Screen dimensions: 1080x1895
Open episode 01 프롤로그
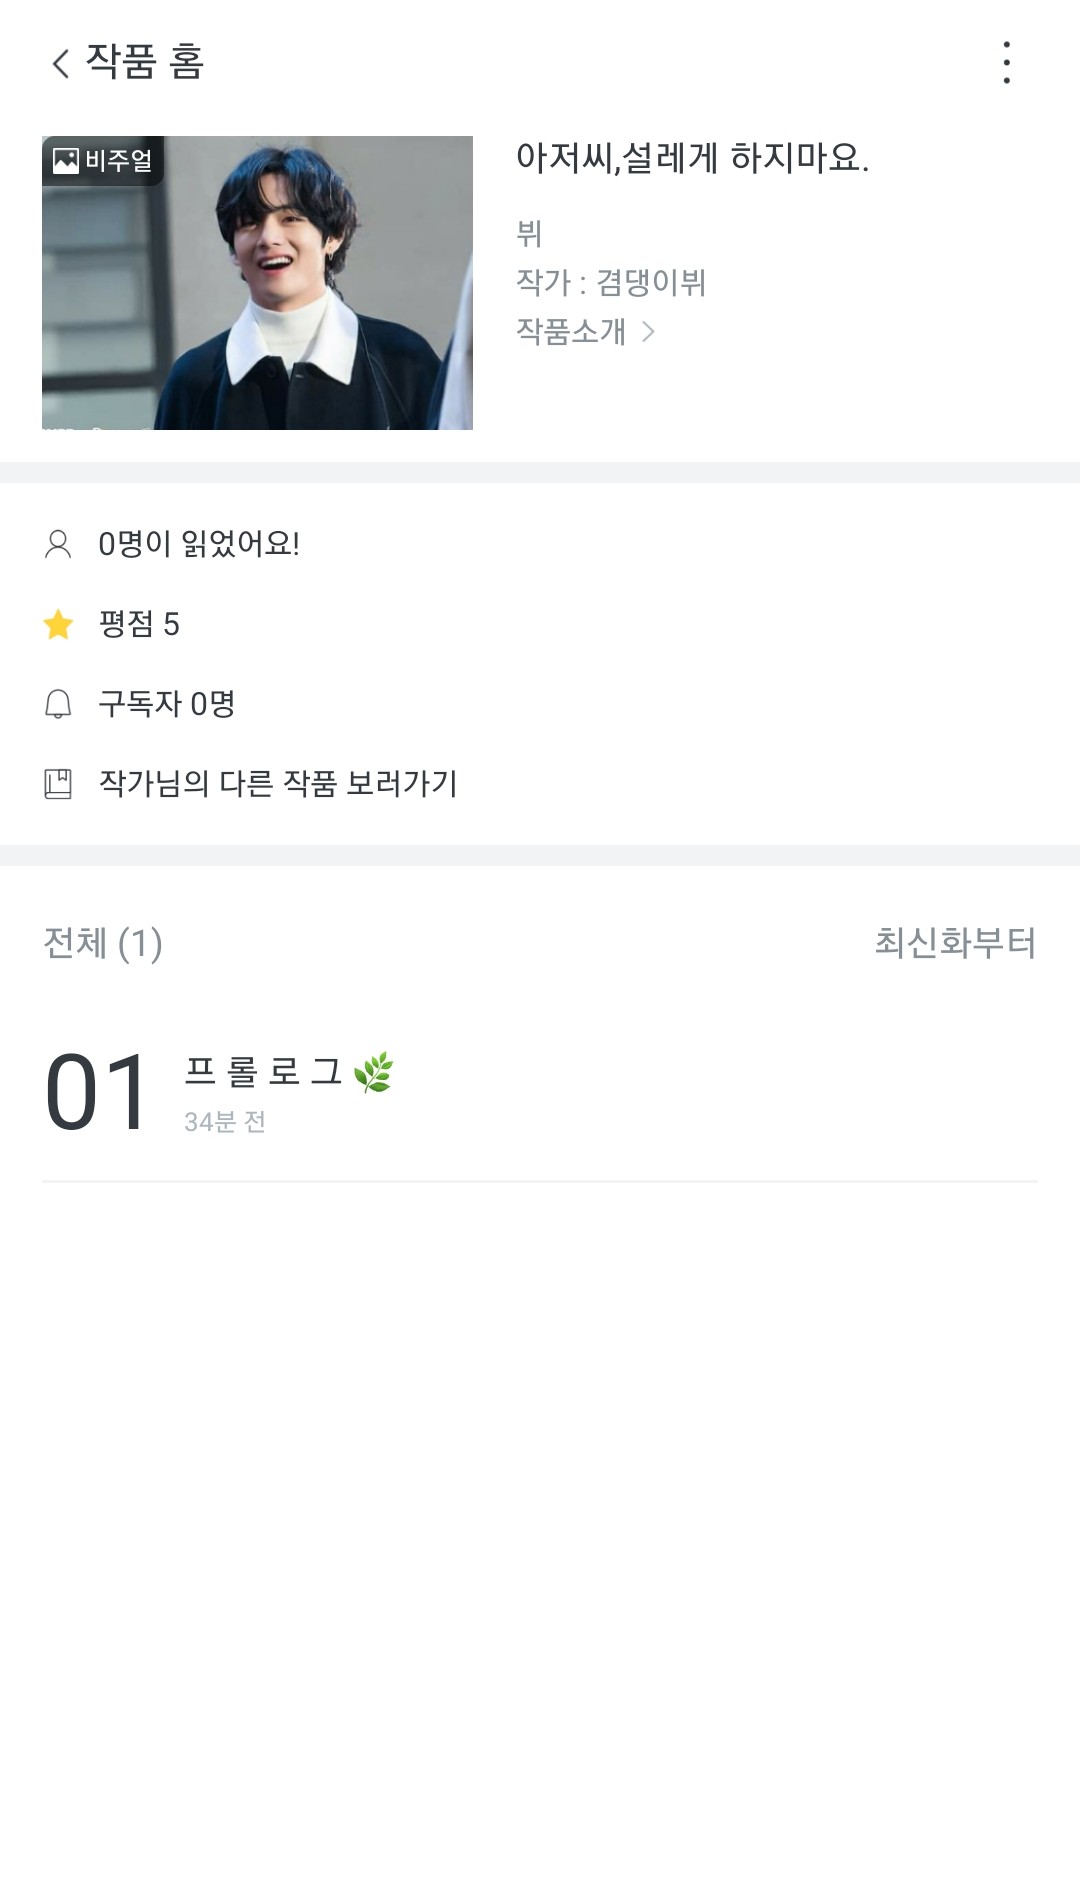(264, 1090)
